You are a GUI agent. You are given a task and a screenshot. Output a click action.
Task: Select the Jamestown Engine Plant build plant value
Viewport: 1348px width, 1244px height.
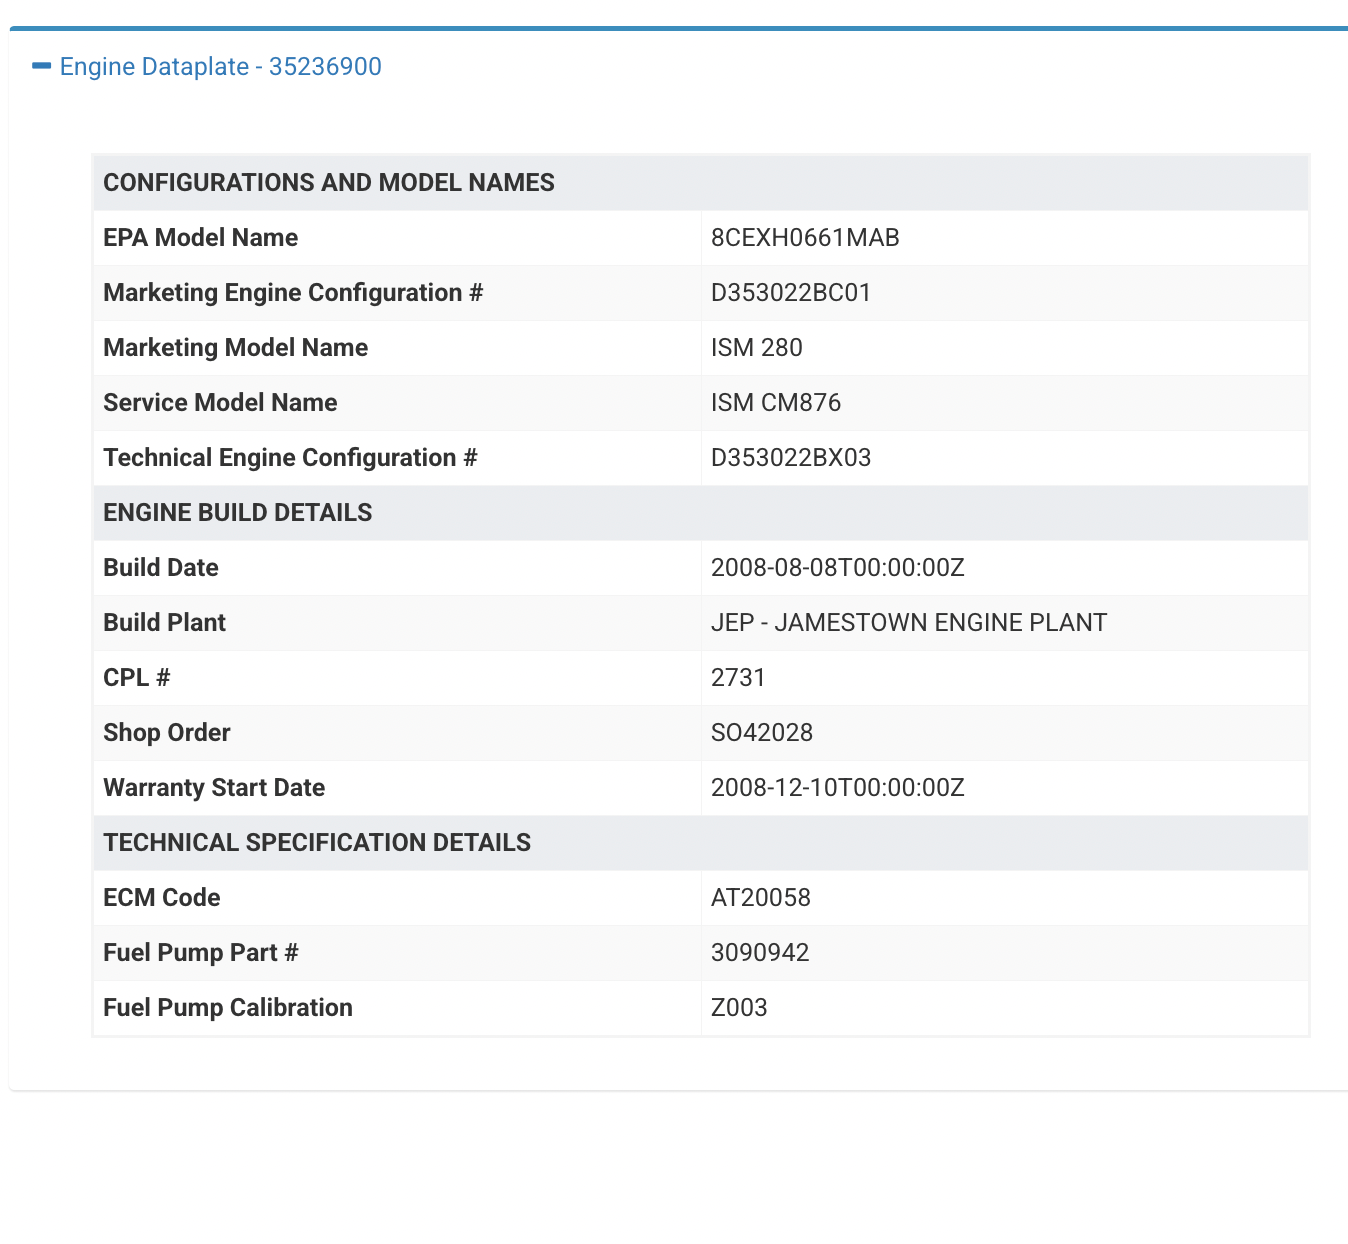coord(908,623)
